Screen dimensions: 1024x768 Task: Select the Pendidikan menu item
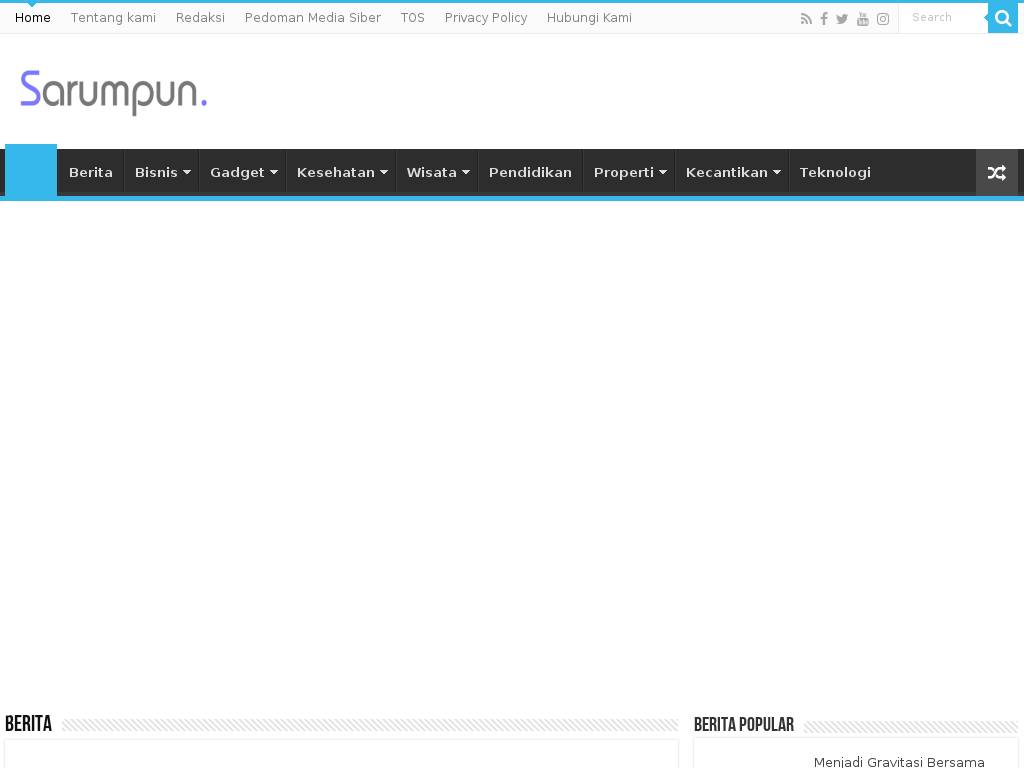click(x=530, y=172)
